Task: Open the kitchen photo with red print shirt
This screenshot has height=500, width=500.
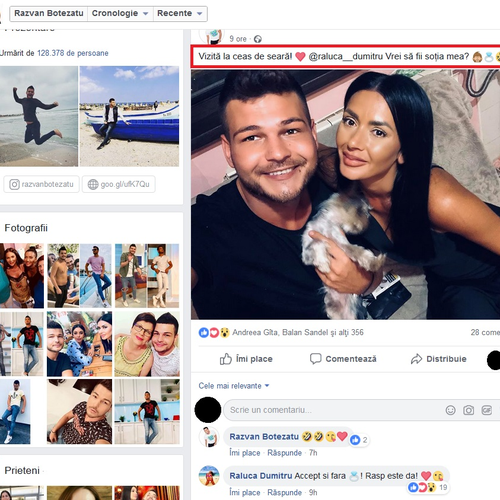Action: (x=147, y=412)
